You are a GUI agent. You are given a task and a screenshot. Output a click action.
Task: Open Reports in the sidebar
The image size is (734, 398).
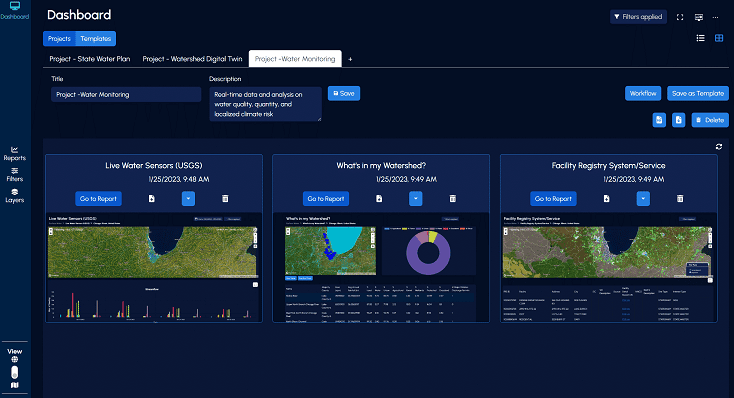click(x=15, y=154)
